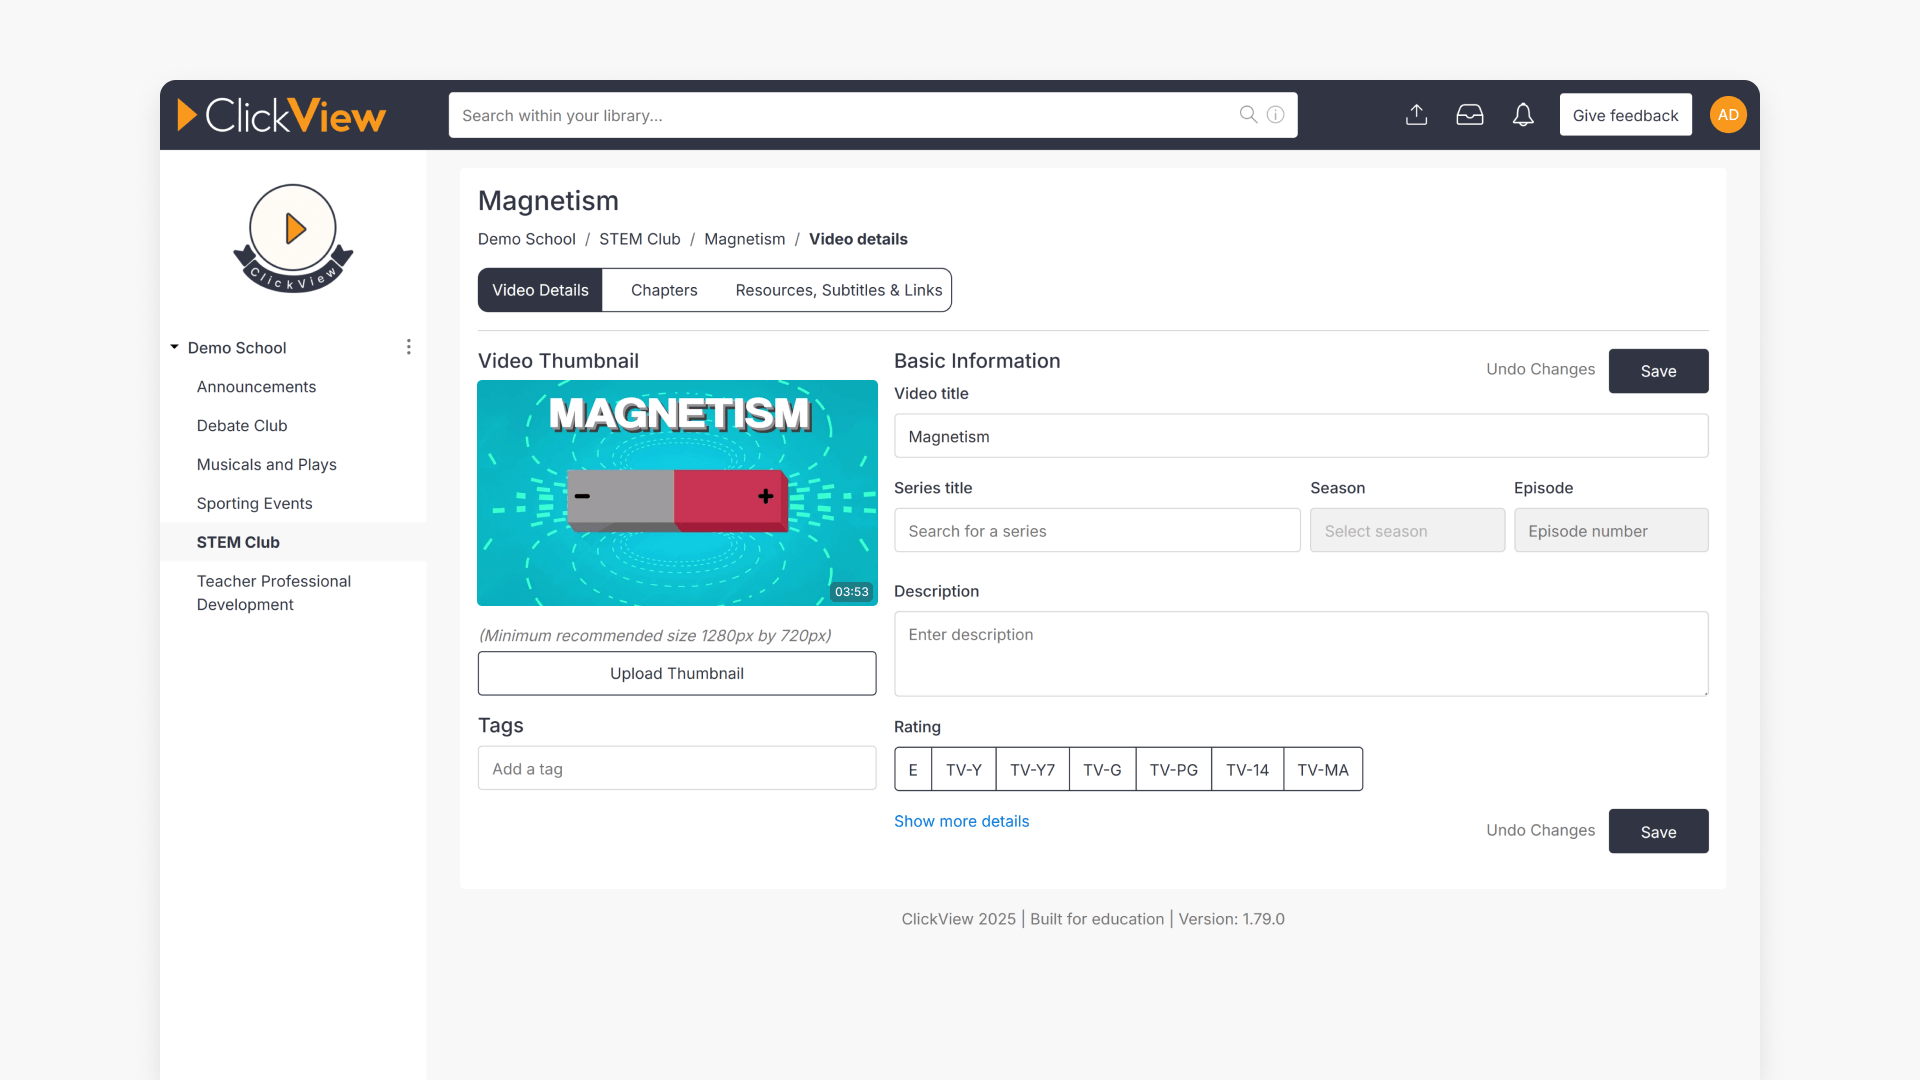
Task: Open the upload icon in the top bar
Action: tap(1416, 114)
